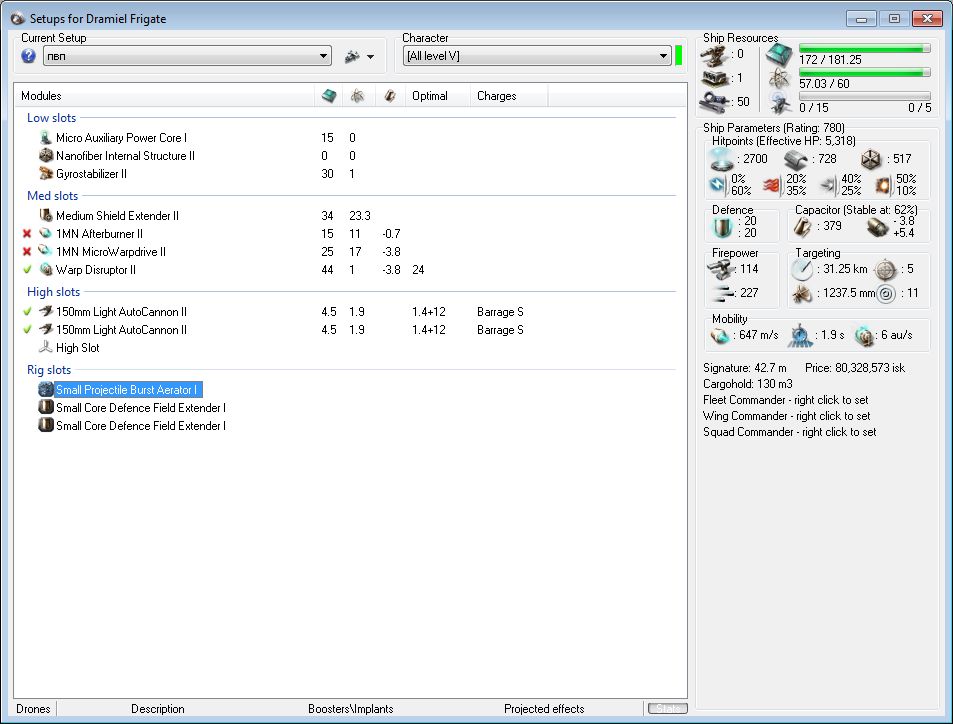Click the Micro Auxiliary Power Core icon
This screenshot has height=724, width=953.
pyautogui.click(x=46, y=137)
